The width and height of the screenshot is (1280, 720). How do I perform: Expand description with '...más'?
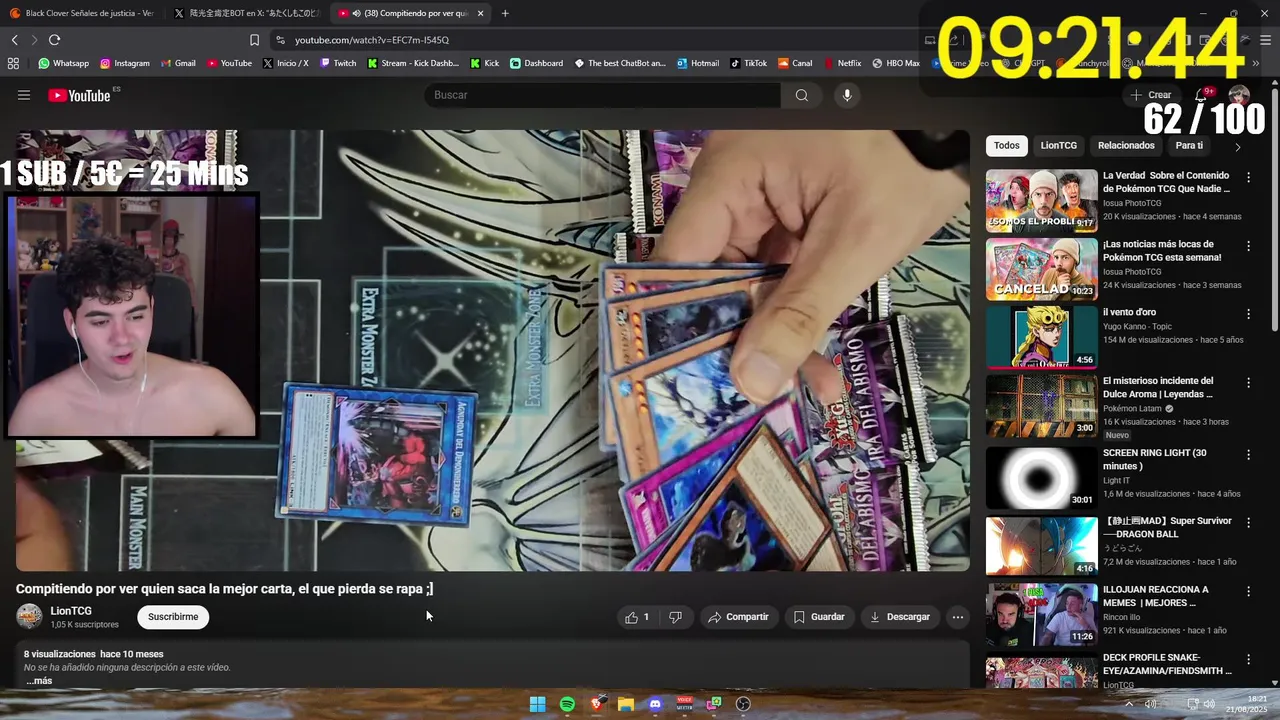tap(39, 681)
